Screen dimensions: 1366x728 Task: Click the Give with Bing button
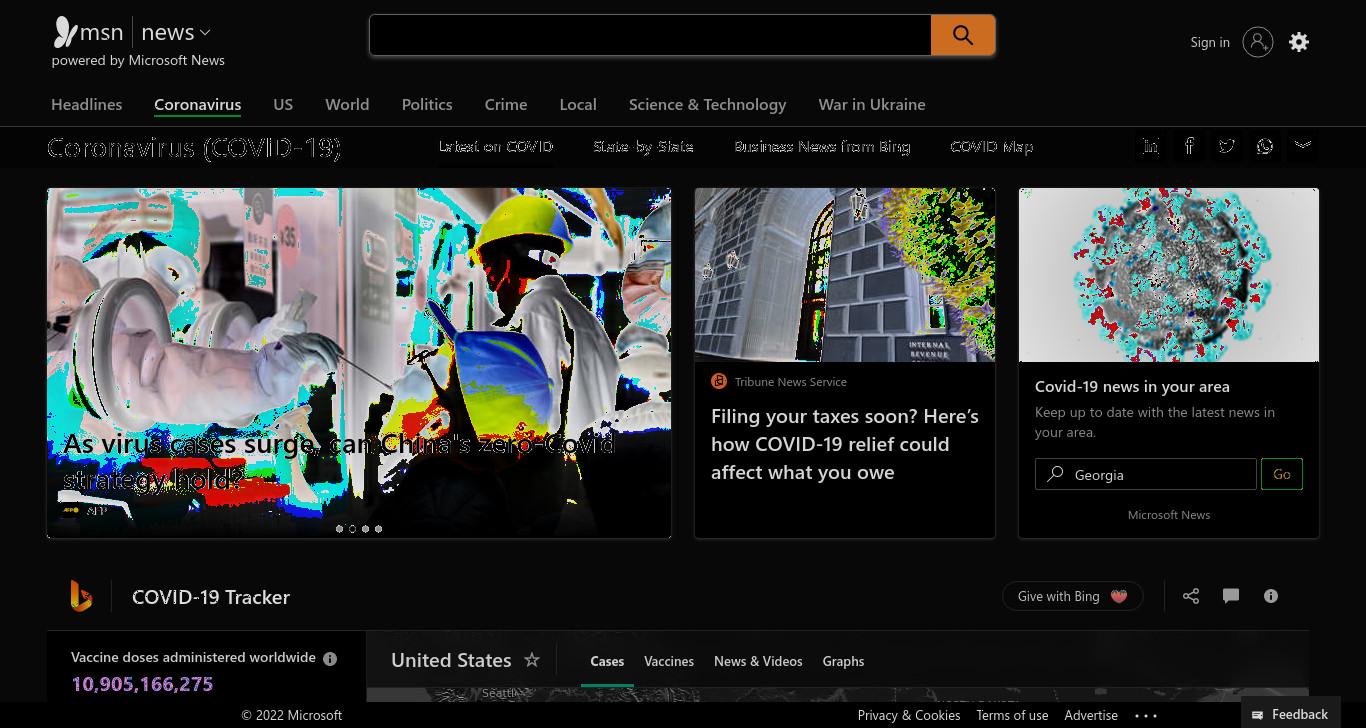[x=1073, y=596]
